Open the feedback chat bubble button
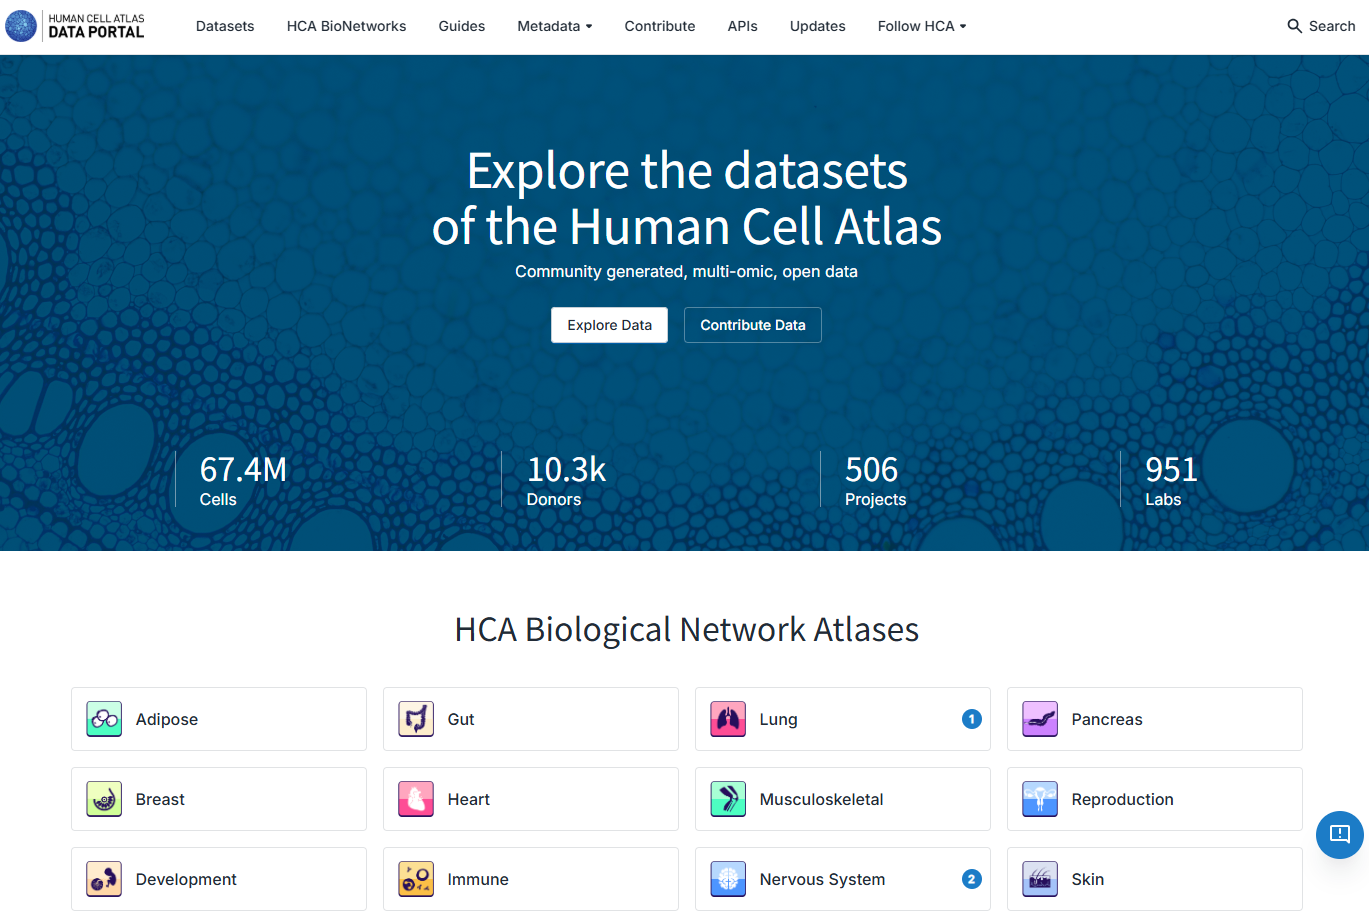1369x923 pixels. click(1339, 834)
